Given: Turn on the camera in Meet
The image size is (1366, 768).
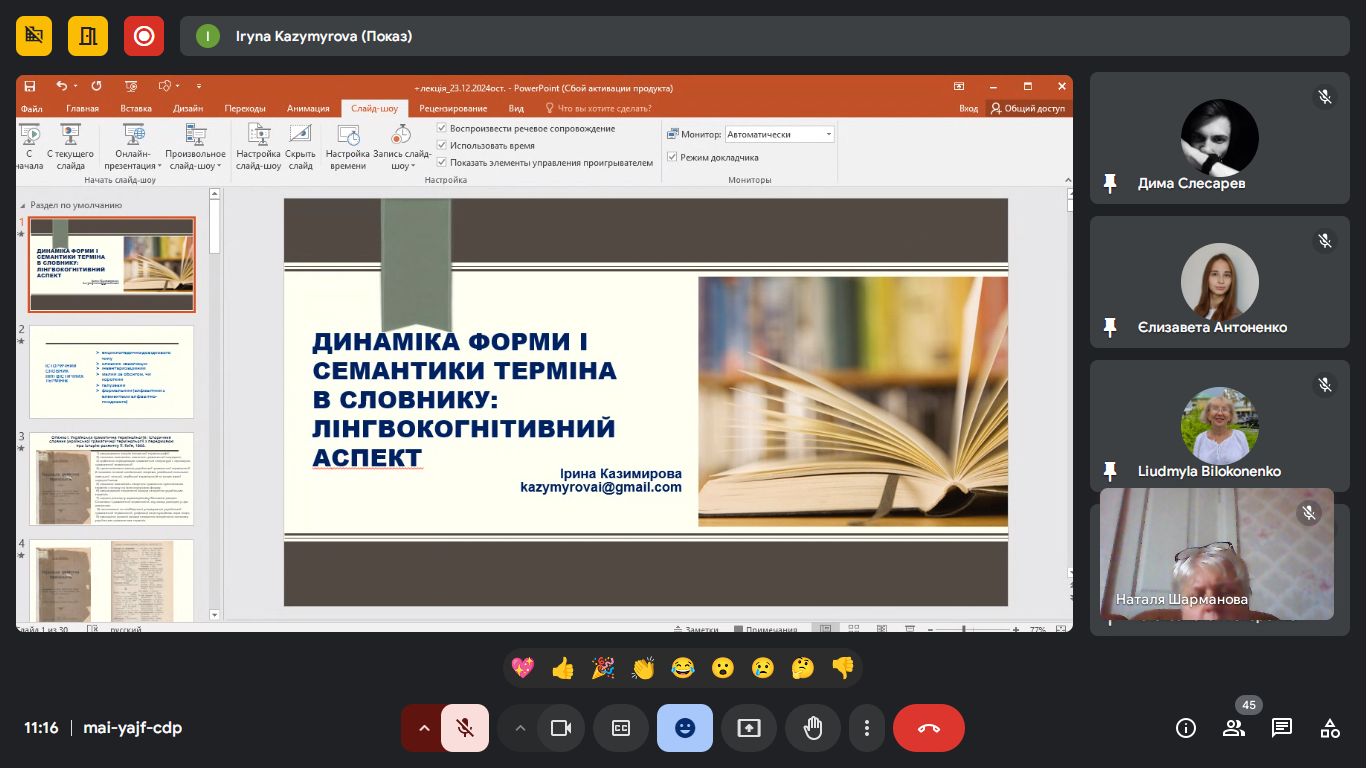Looking at the screenshot, I should (561, 728).
